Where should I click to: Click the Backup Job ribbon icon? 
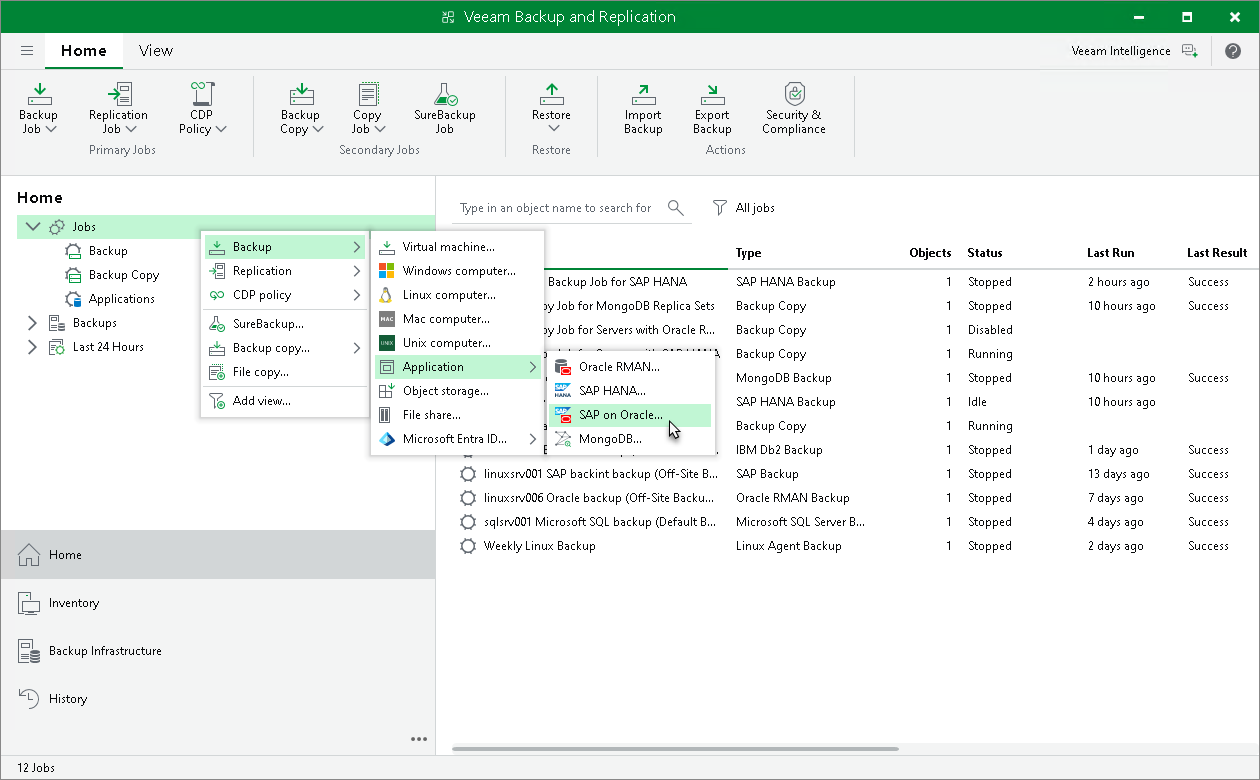coord(39,108)
